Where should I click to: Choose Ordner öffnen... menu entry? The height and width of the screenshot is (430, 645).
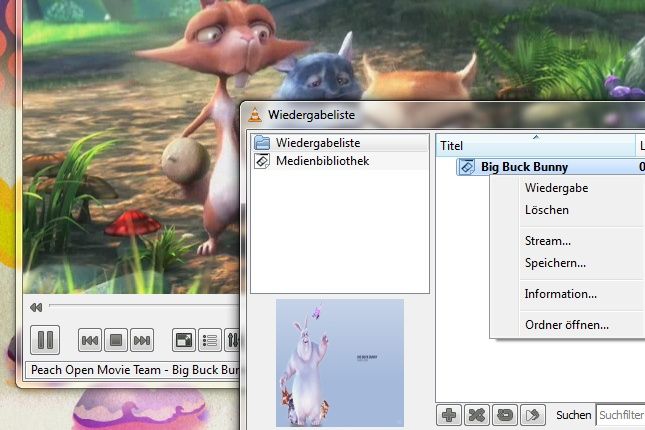tap(566, 324)
